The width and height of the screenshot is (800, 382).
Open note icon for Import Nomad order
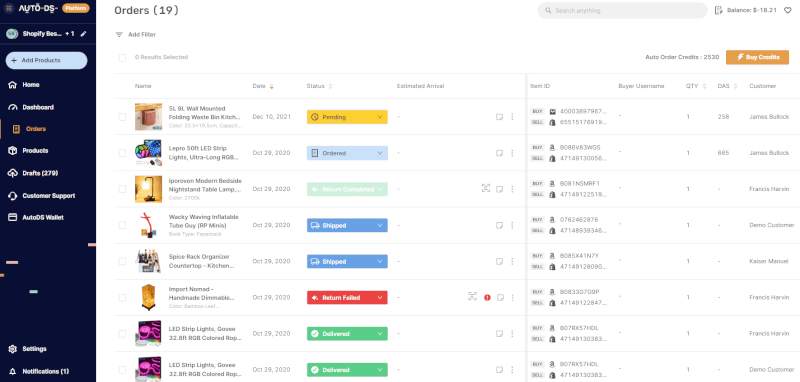coord(501,297)
